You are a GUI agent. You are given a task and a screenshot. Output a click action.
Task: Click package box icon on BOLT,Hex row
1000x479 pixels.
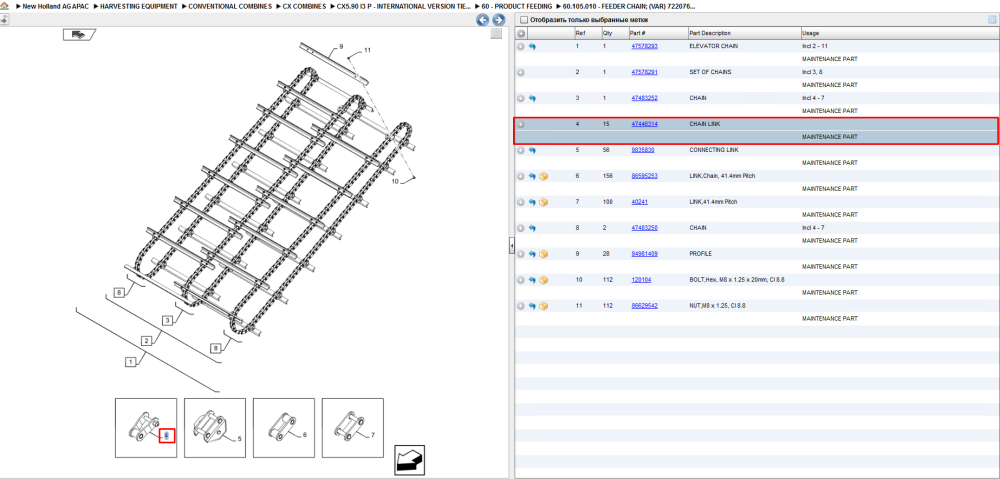pyautogui.click(x=544, y=280)
